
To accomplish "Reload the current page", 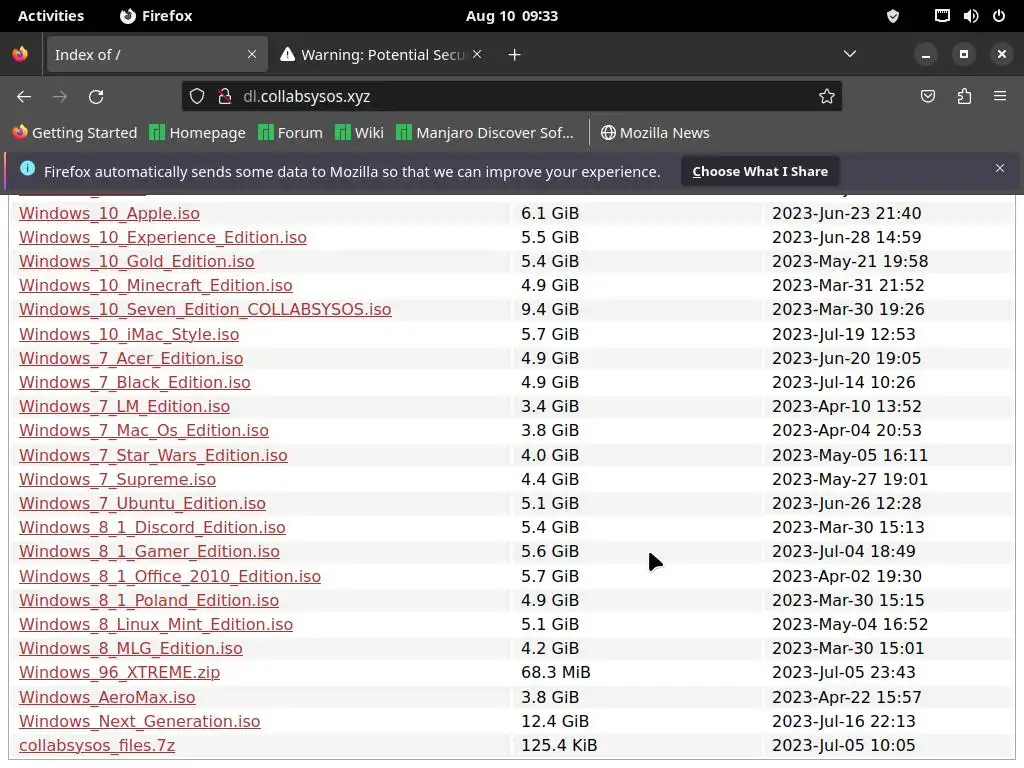I will pos(96,97).
